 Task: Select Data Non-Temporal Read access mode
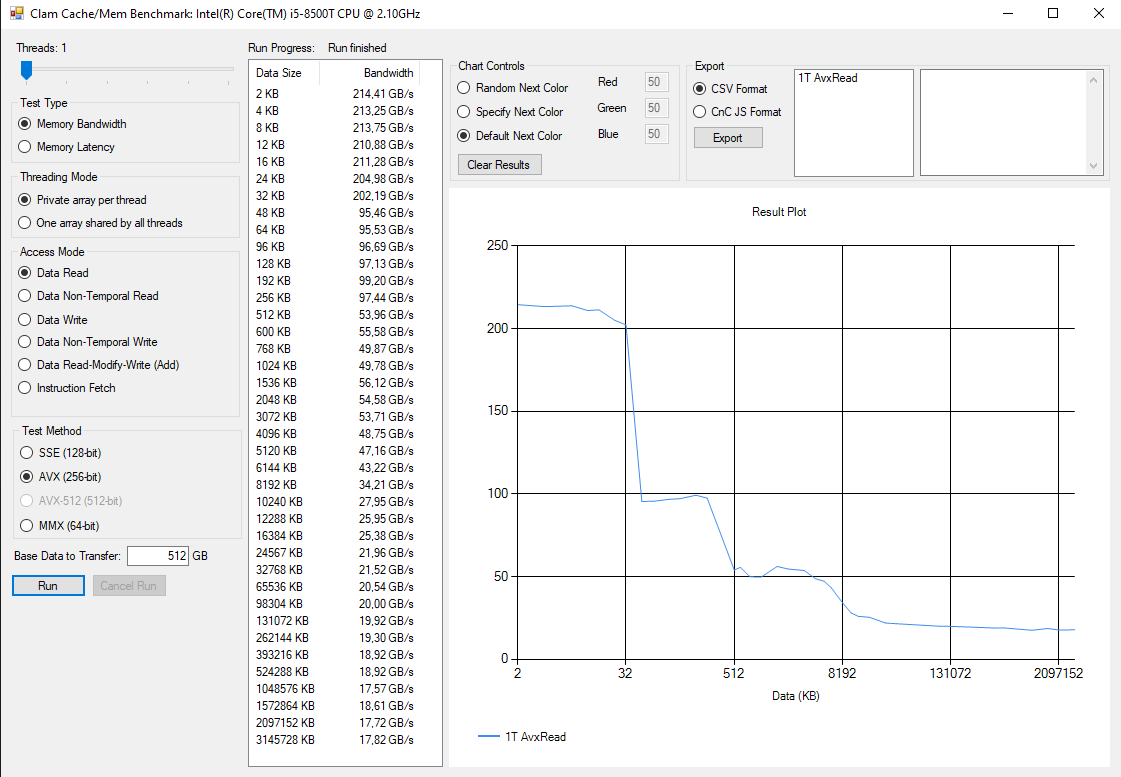coord(89,296)
